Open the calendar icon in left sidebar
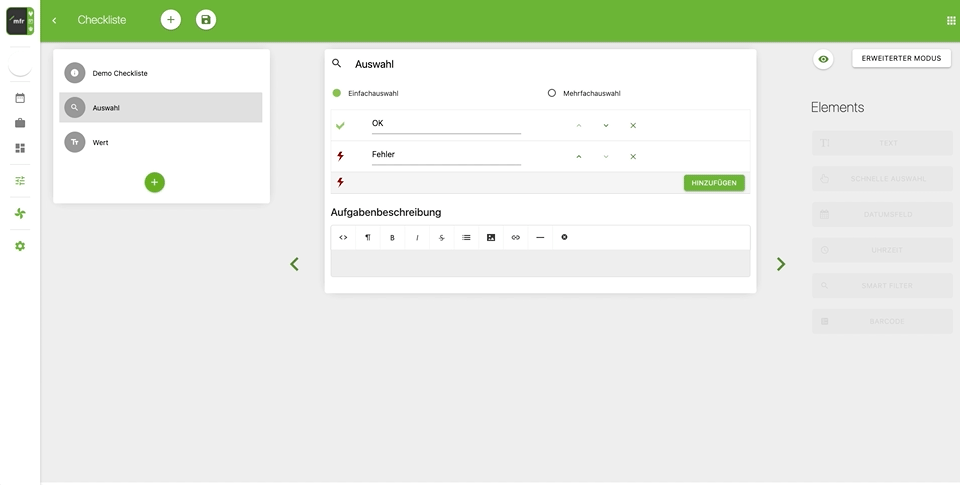 pyautogui.click(x=20, y=98)
